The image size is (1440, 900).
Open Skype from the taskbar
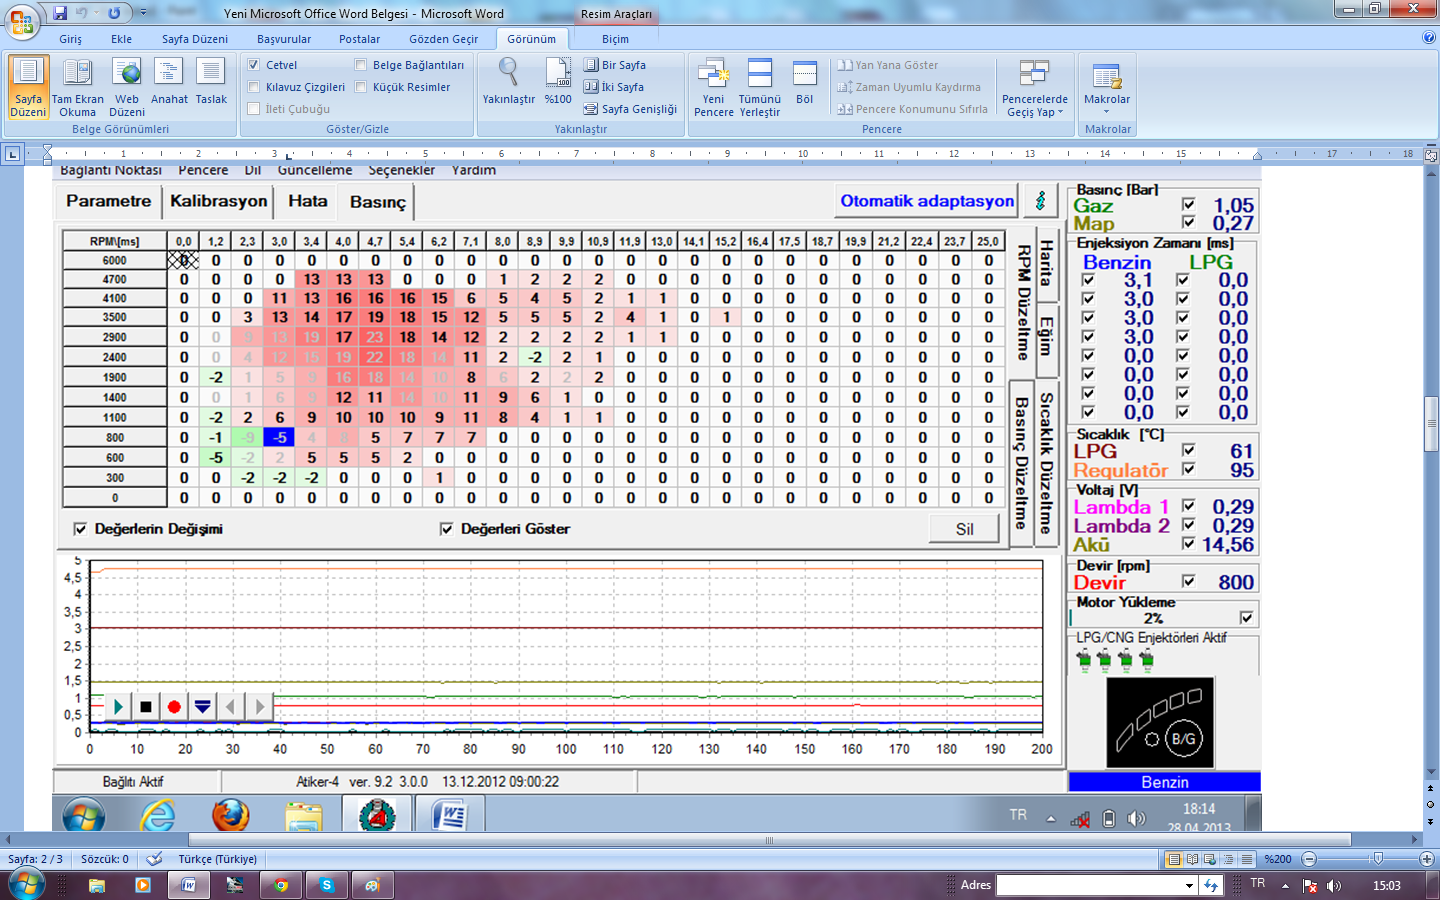coord(327,885)
